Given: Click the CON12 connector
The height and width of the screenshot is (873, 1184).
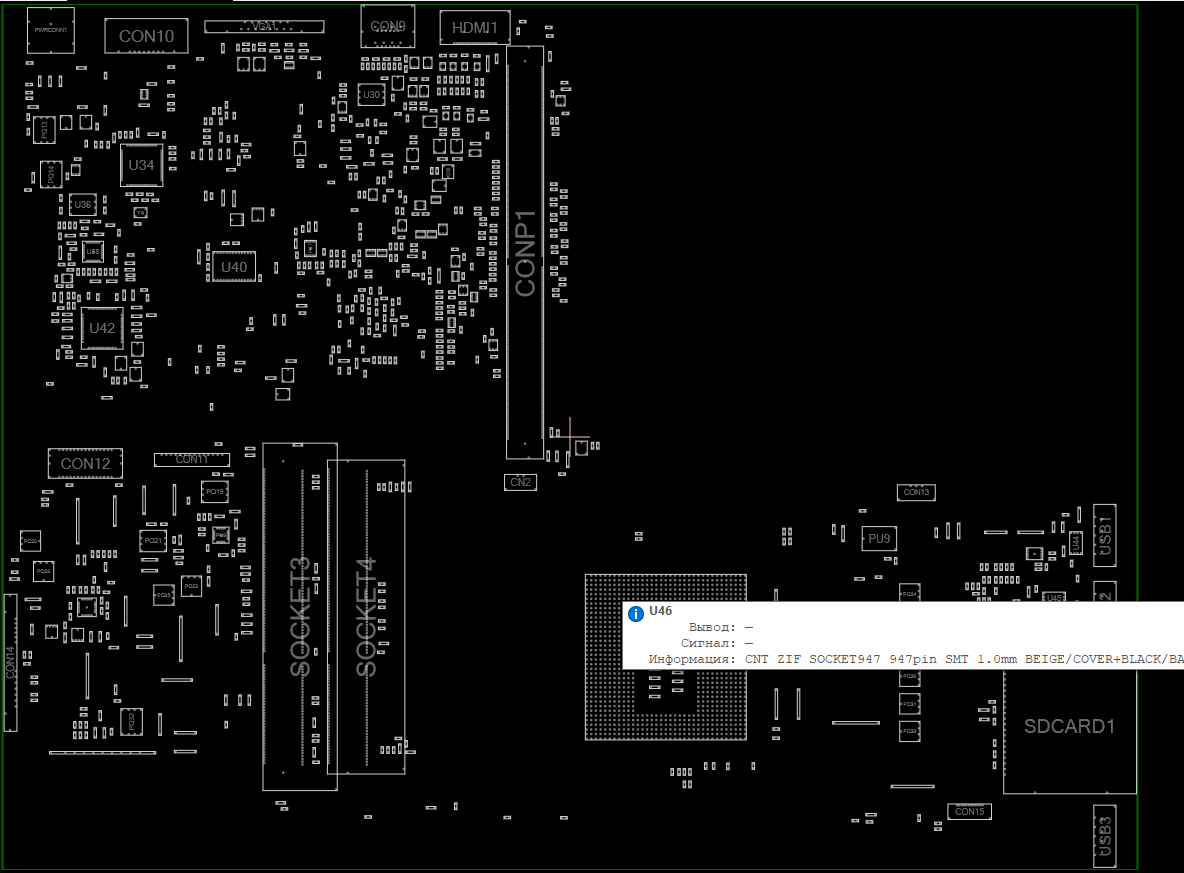Looking at the screenshot, I should (x=85, y=463).
